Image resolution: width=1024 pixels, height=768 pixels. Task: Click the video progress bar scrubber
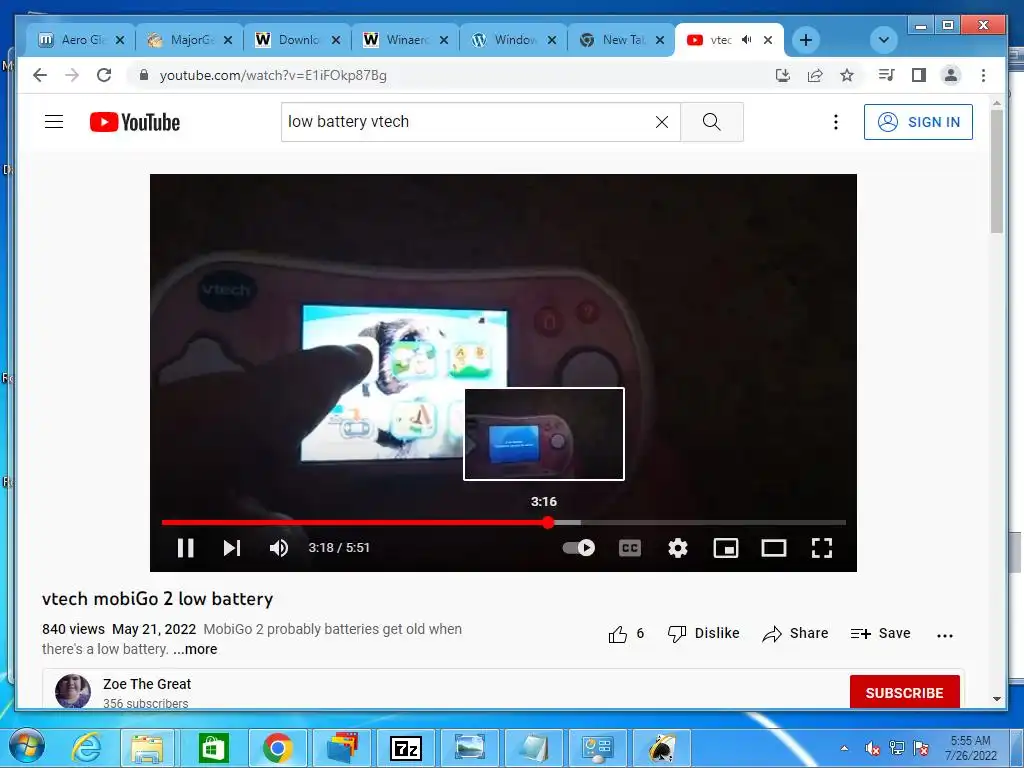click(x=548, y=522)
